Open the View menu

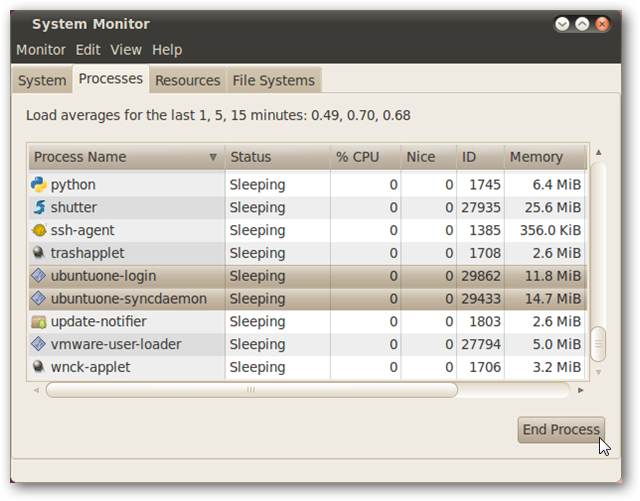click(126, 50)
